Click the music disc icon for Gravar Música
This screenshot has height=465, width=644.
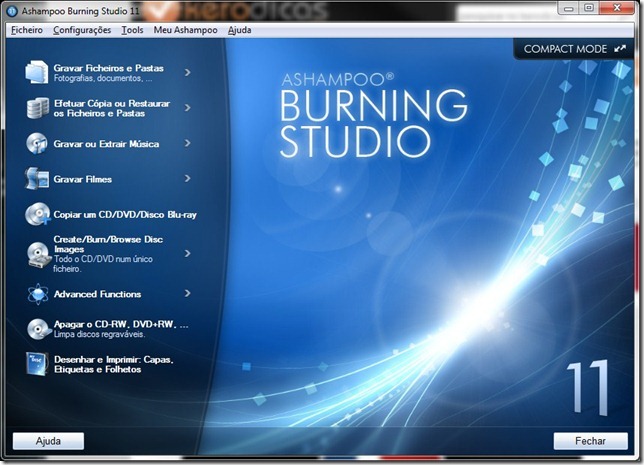37,143
